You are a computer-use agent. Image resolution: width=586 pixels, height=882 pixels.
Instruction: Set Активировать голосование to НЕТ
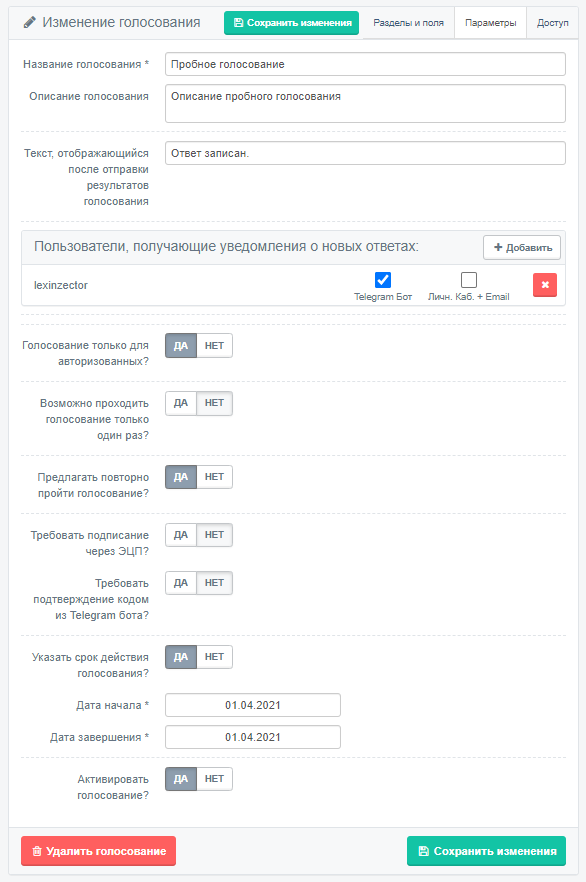point(214,779)
